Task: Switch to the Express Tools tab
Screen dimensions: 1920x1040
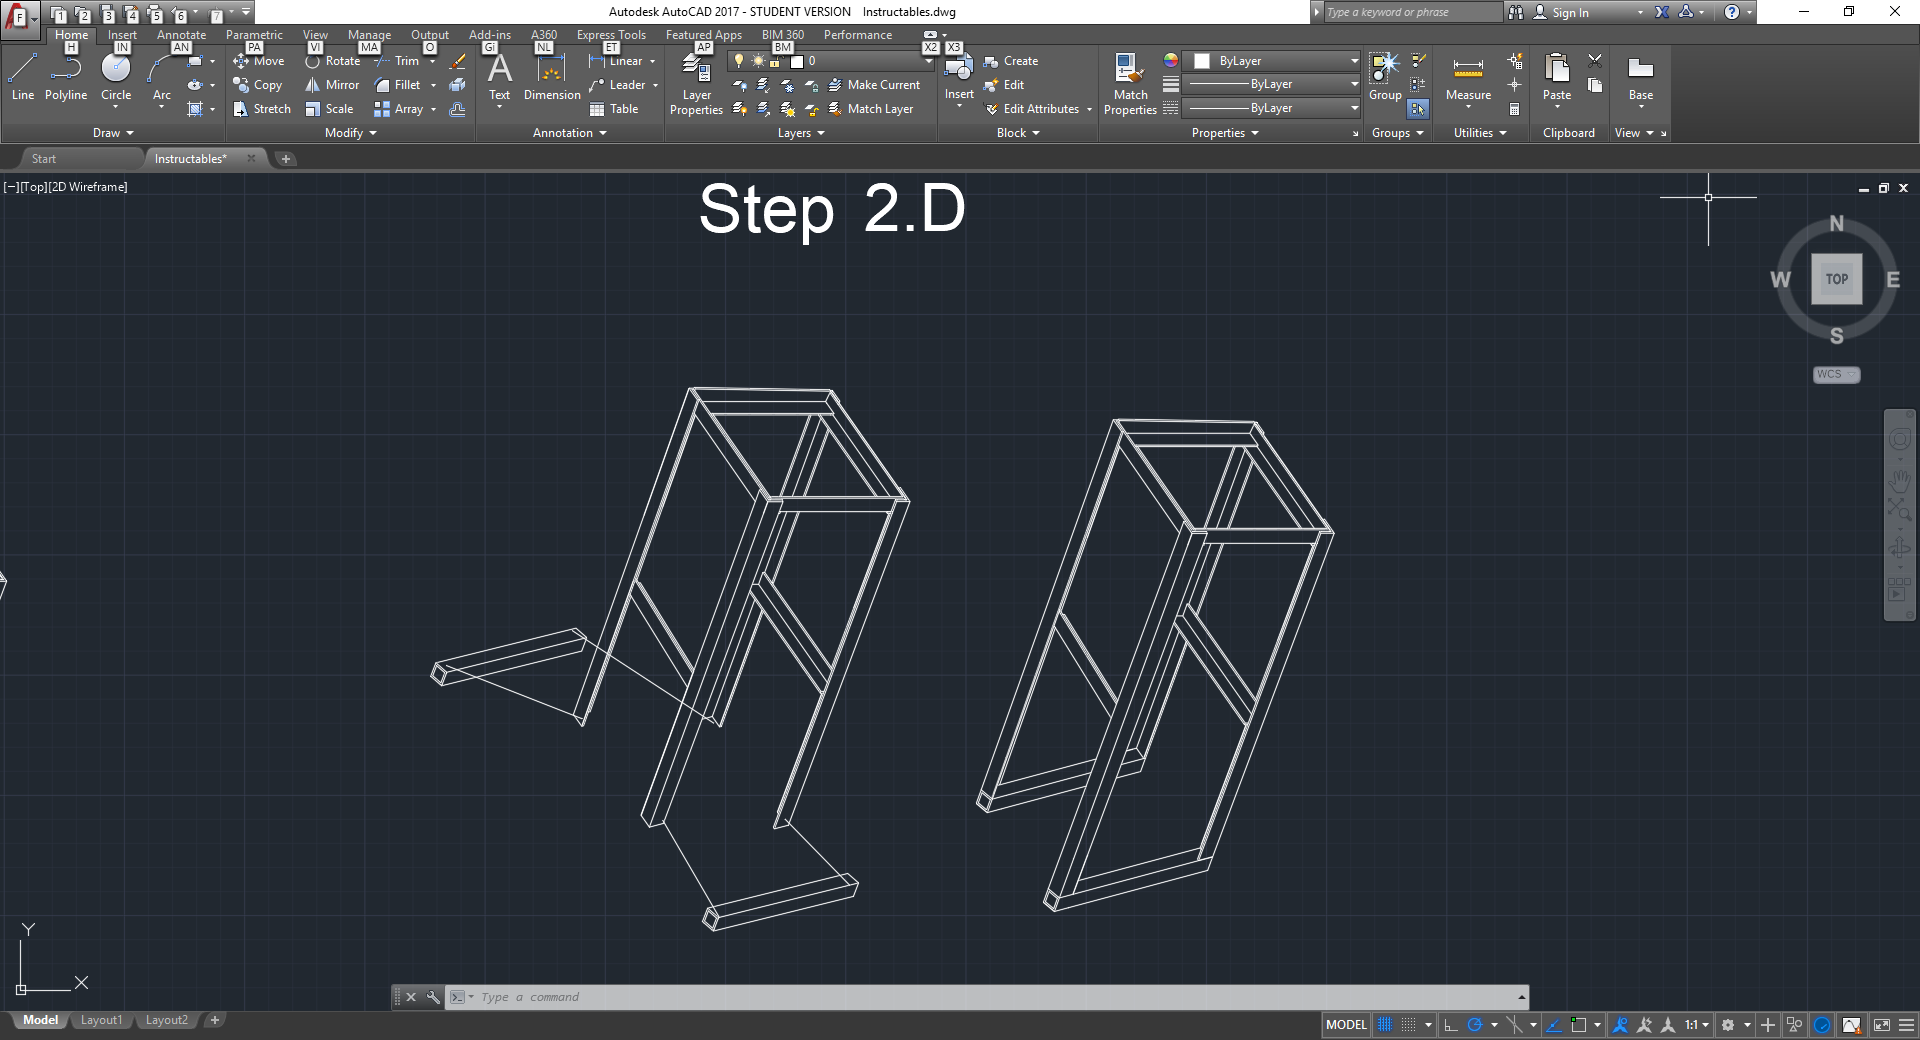Action: click(611, 35)
